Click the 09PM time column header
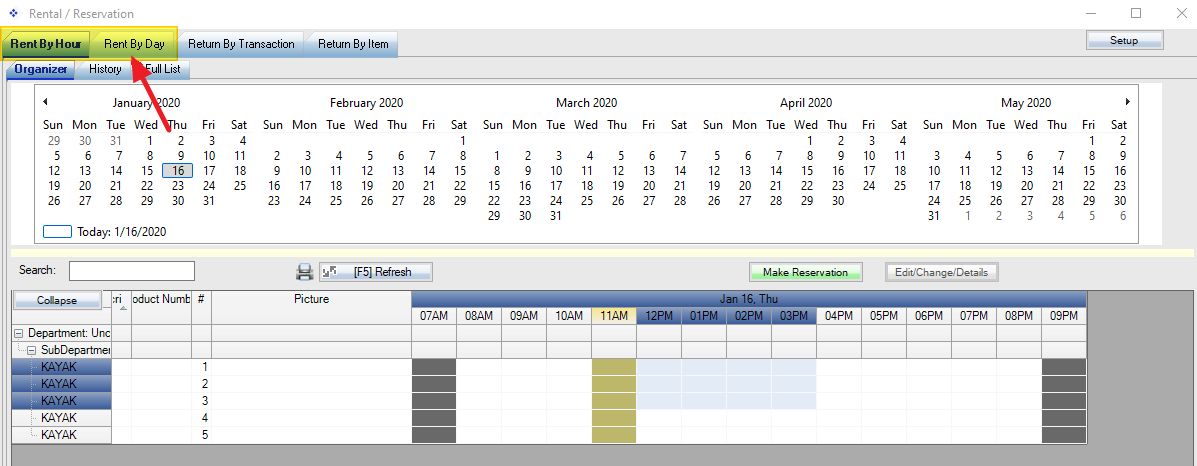 pyautogui.click(x=1063, y=316)
